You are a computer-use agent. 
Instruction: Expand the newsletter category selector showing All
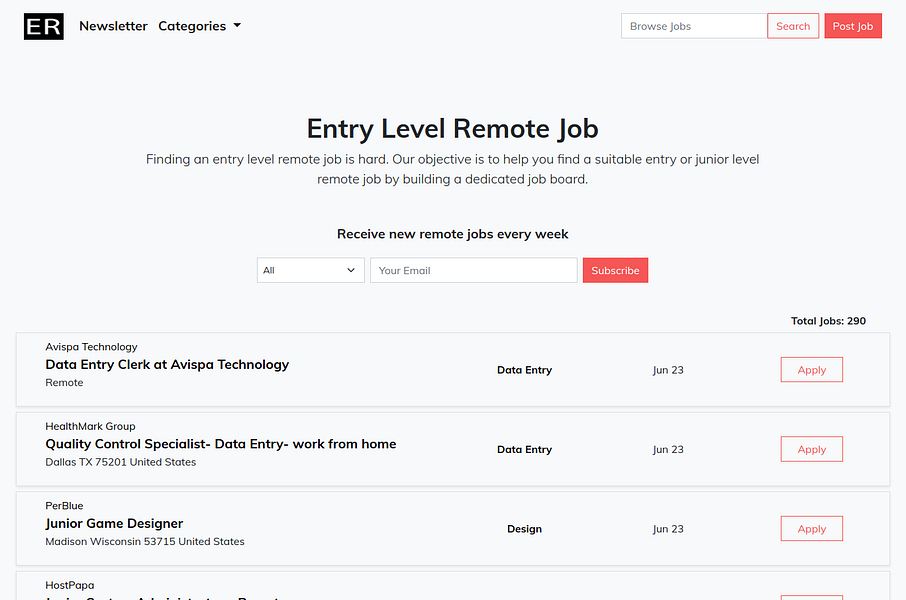[310, 270]
